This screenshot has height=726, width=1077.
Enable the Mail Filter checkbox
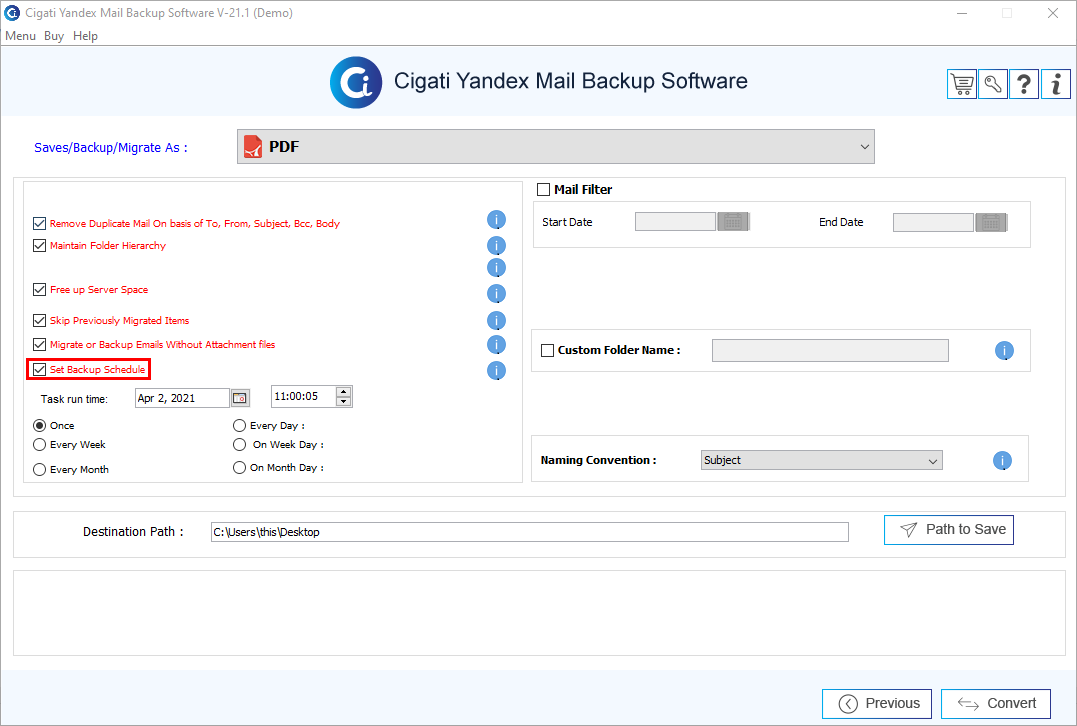(543, 190)
